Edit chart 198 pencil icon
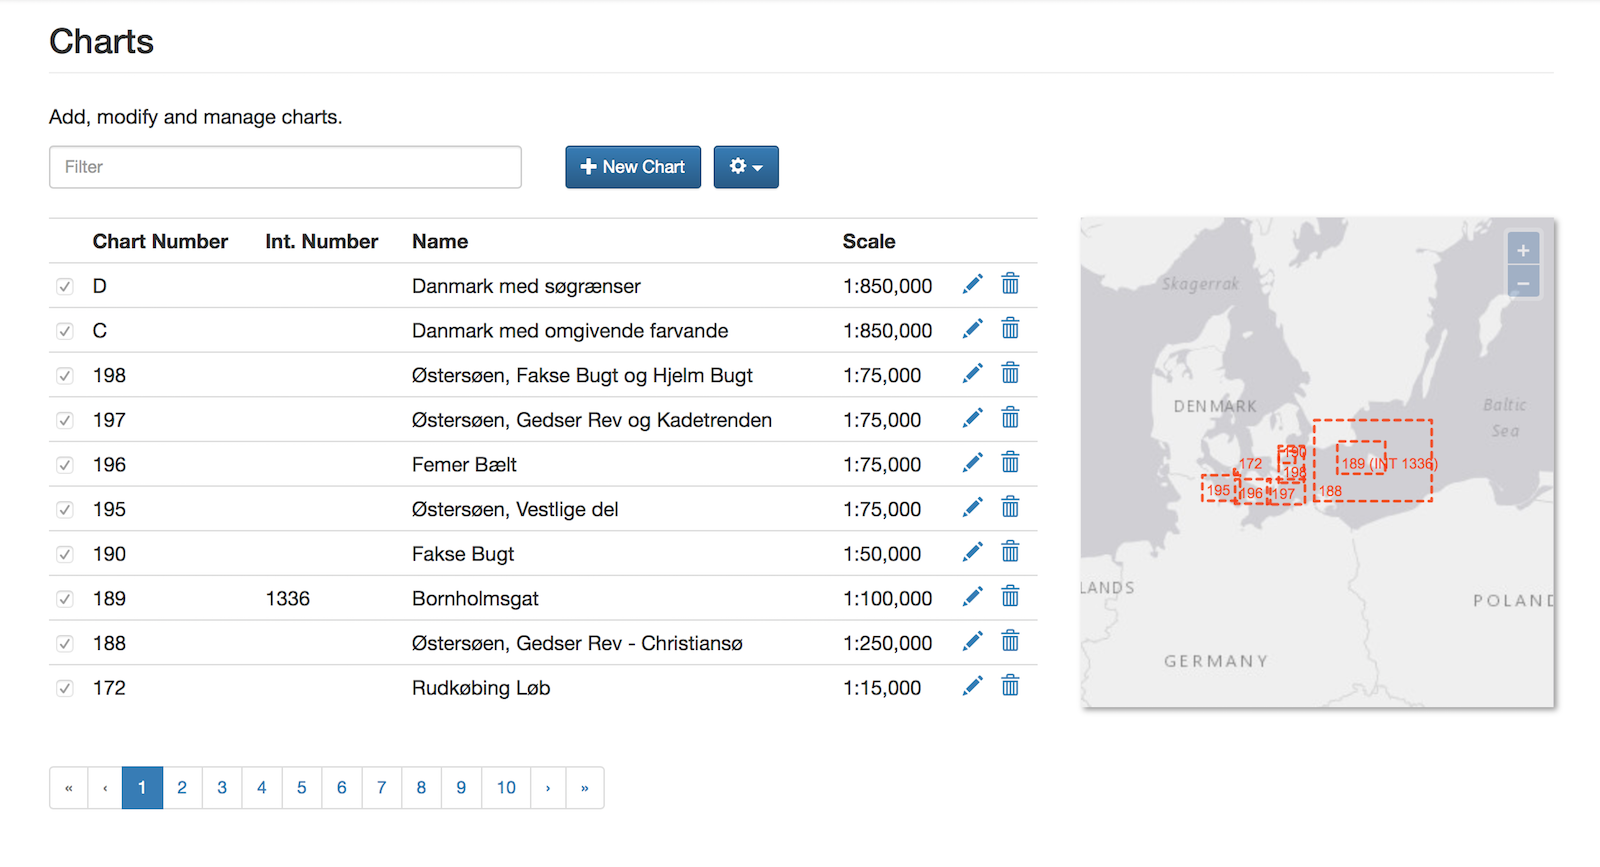This screenshot has height=867, width=1600. pos(972,374)
